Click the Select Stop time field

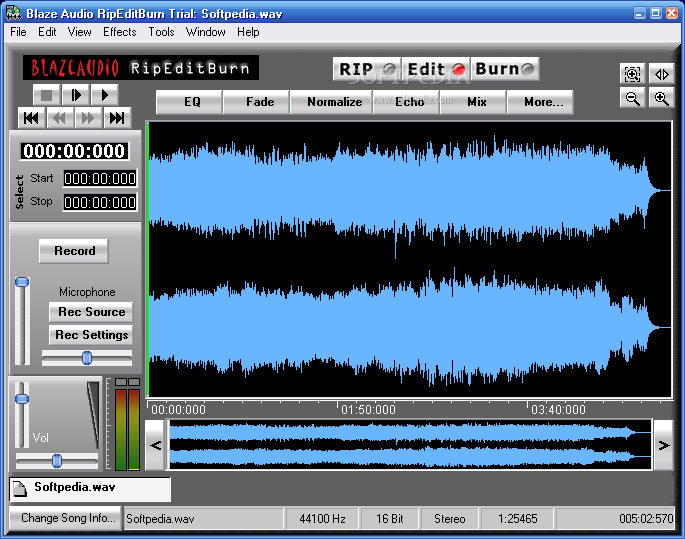100,203
